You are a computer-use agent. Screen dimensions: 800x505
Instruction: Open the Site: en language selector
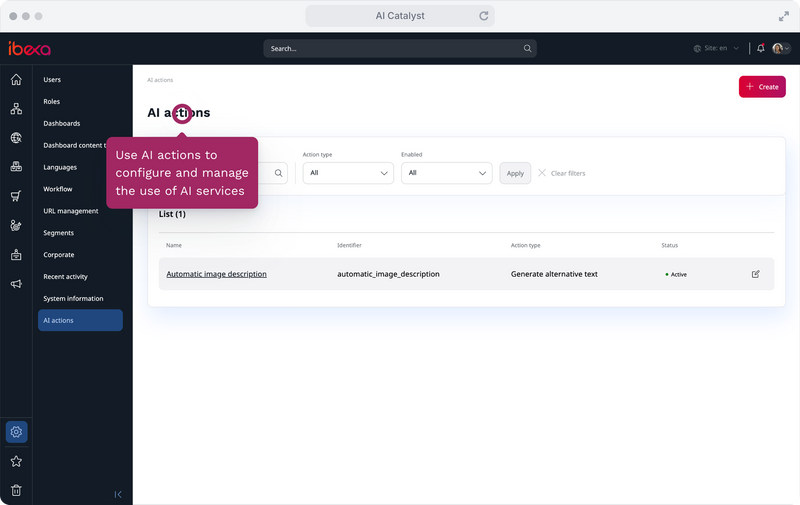716,48
